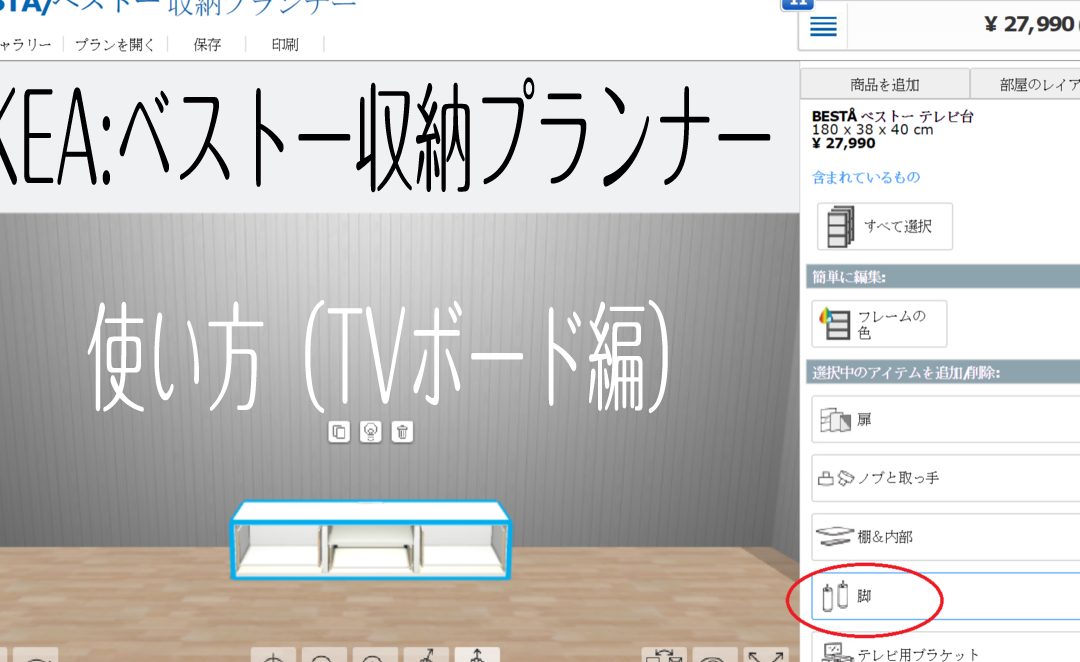Click プランを開く in the top menu
This screenshot has height=662, width=1080.
pyautogui.click(x=114, y=45)
